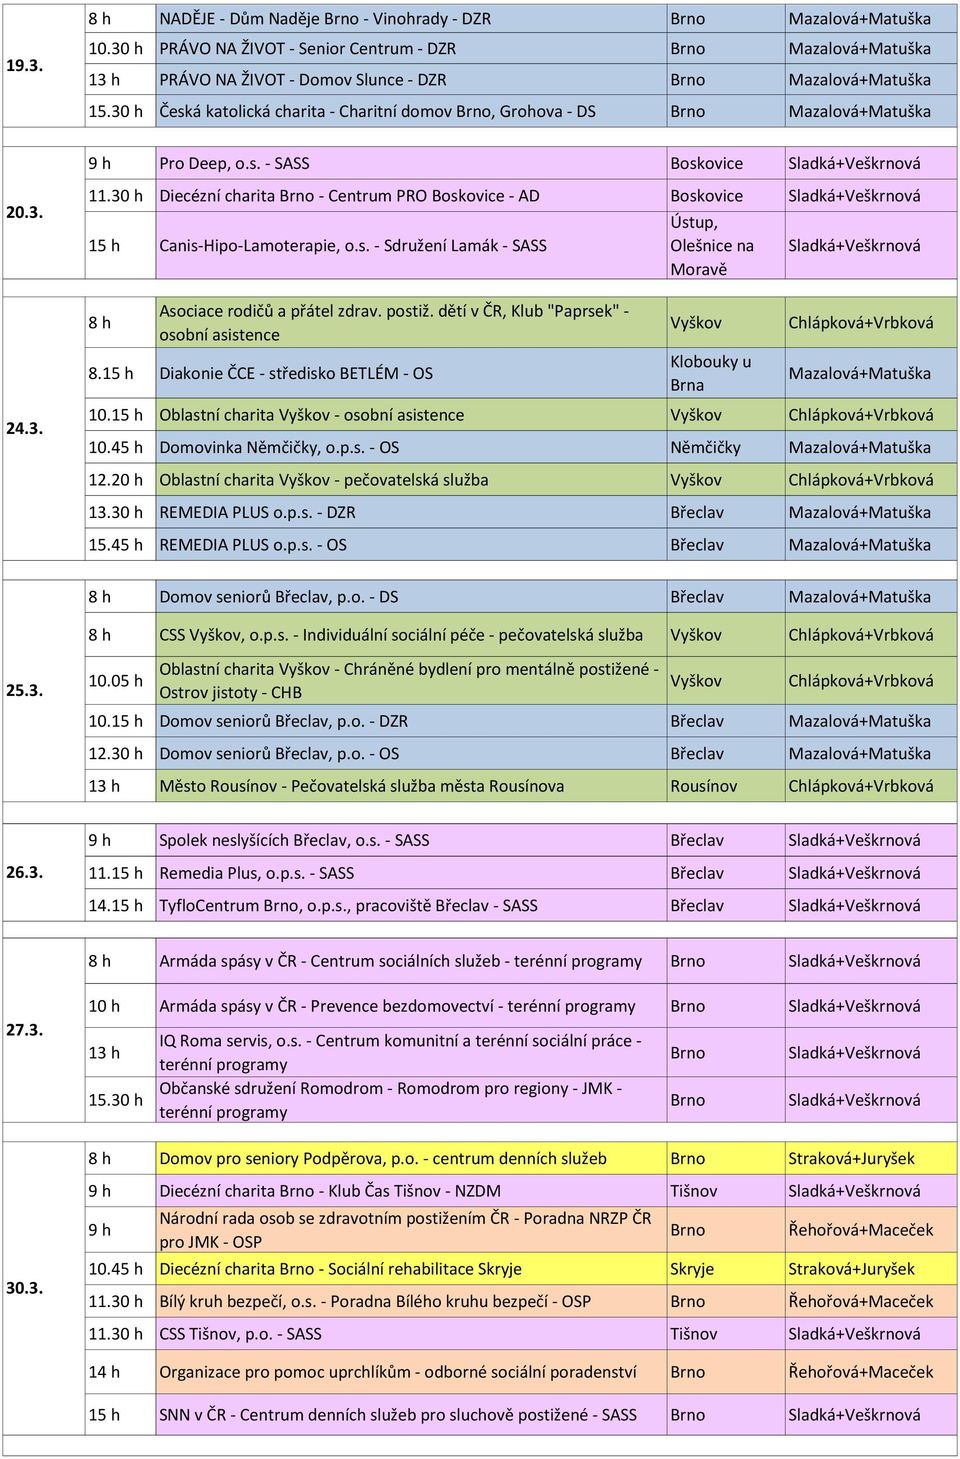Select the location cell 'Němčičky'
The width and height of the screenshot is (960, 1459).
click(705, 448)
